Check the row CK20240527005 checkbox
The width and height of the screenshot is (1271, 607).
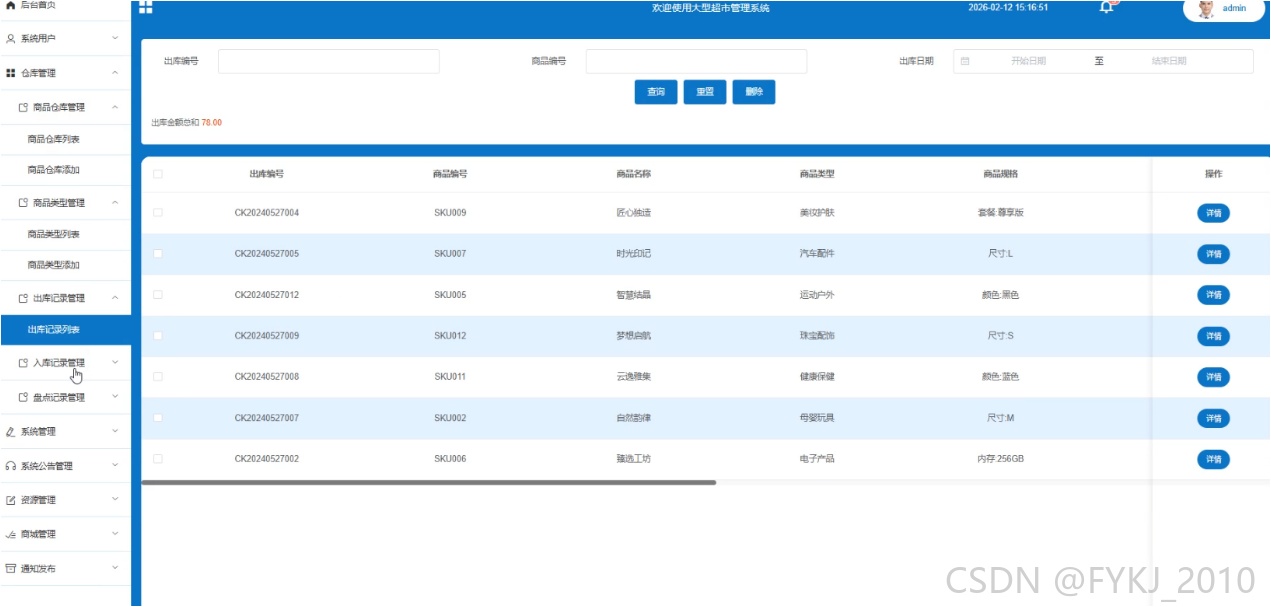[158, 254]
